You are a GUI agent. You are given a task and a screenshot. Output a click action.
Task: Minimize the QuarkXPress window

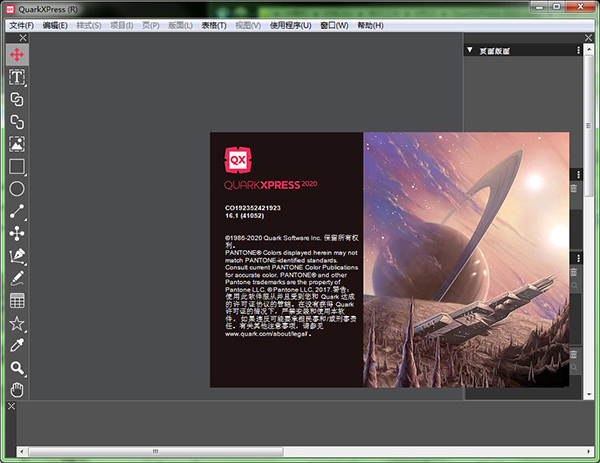coord(539,7)
